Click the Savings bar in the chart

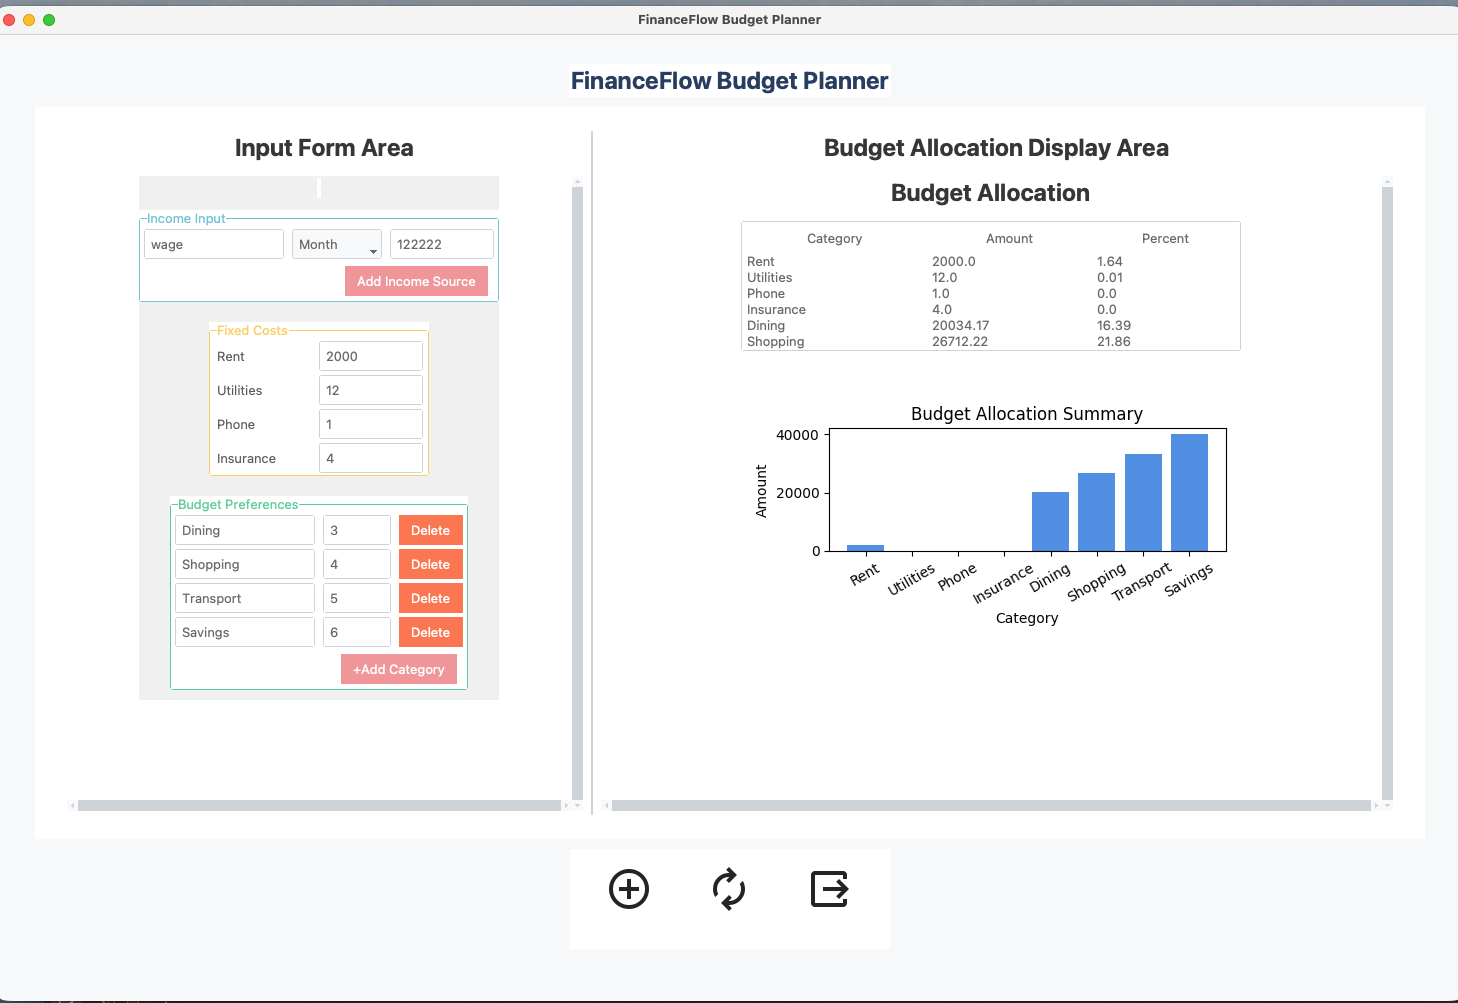pyautogui.click(x=1189, y=492)
